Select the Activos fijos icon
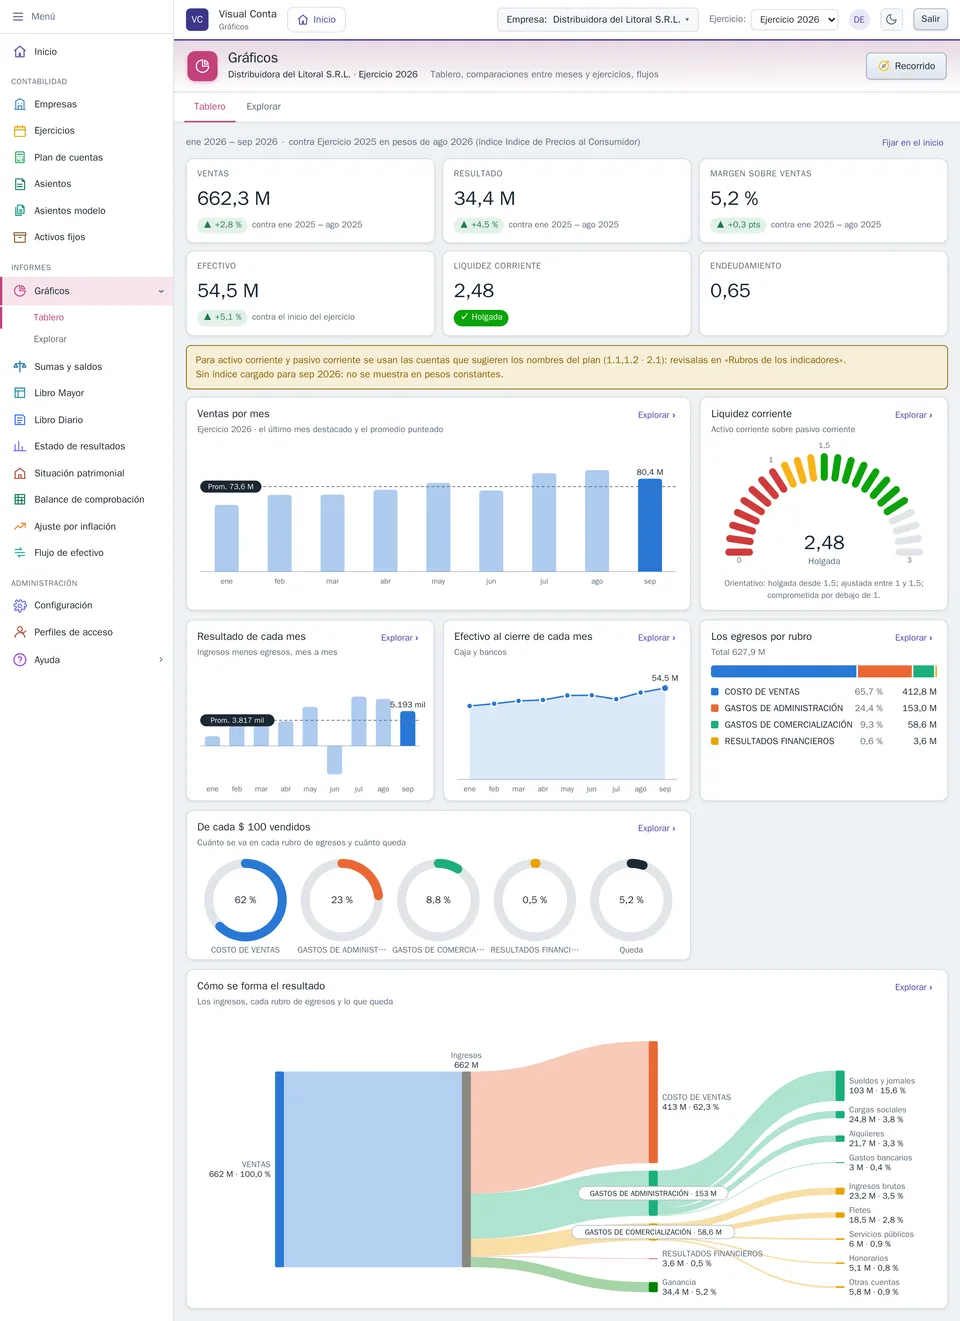 pos(20,237)
